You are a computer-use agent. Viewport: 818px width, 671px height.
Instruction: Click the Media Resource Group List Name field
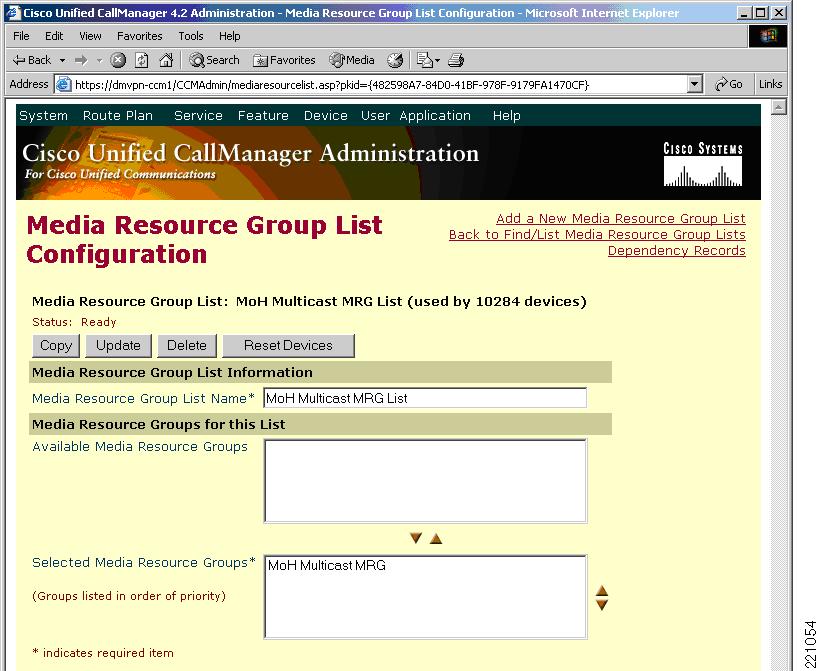click(425, 398)
